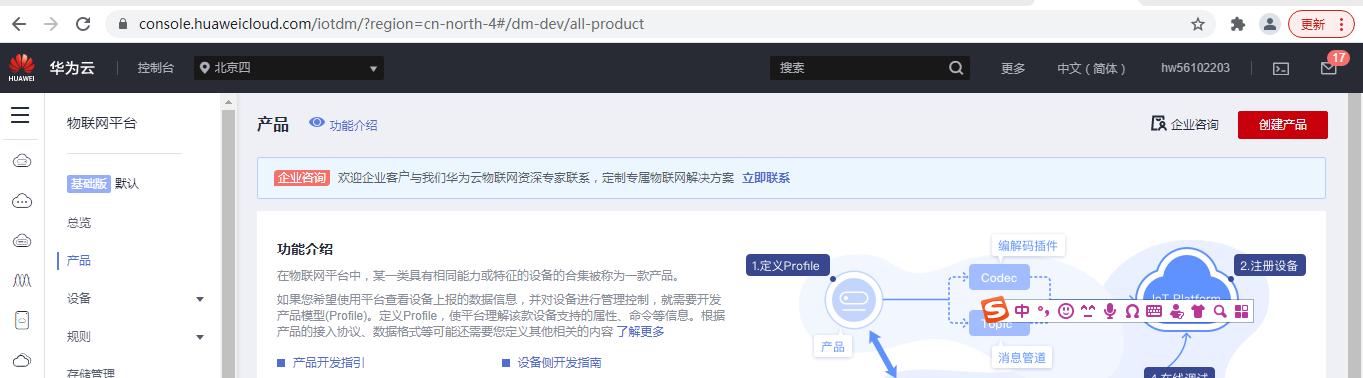The image size is (1363, 378).
Task: Click the cloud shell terminal icon
Action: pyautogui.click(x=1280, y=68)
